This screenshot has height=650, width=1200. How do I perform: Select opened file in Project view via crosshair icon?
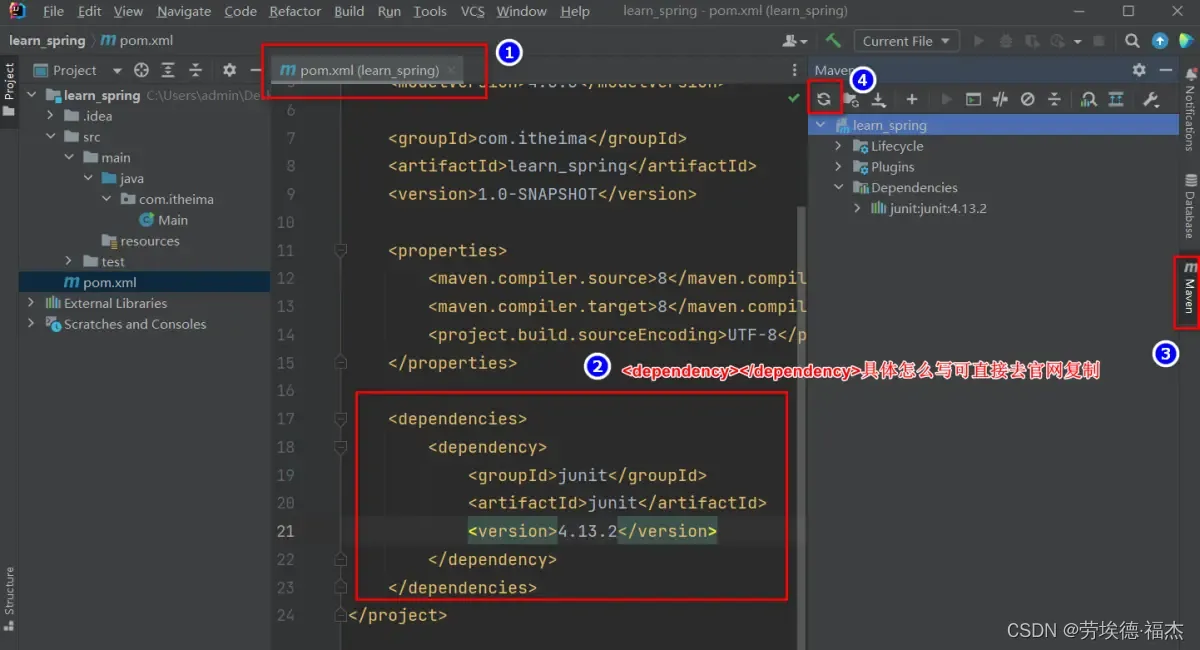(x=141, y=70)
